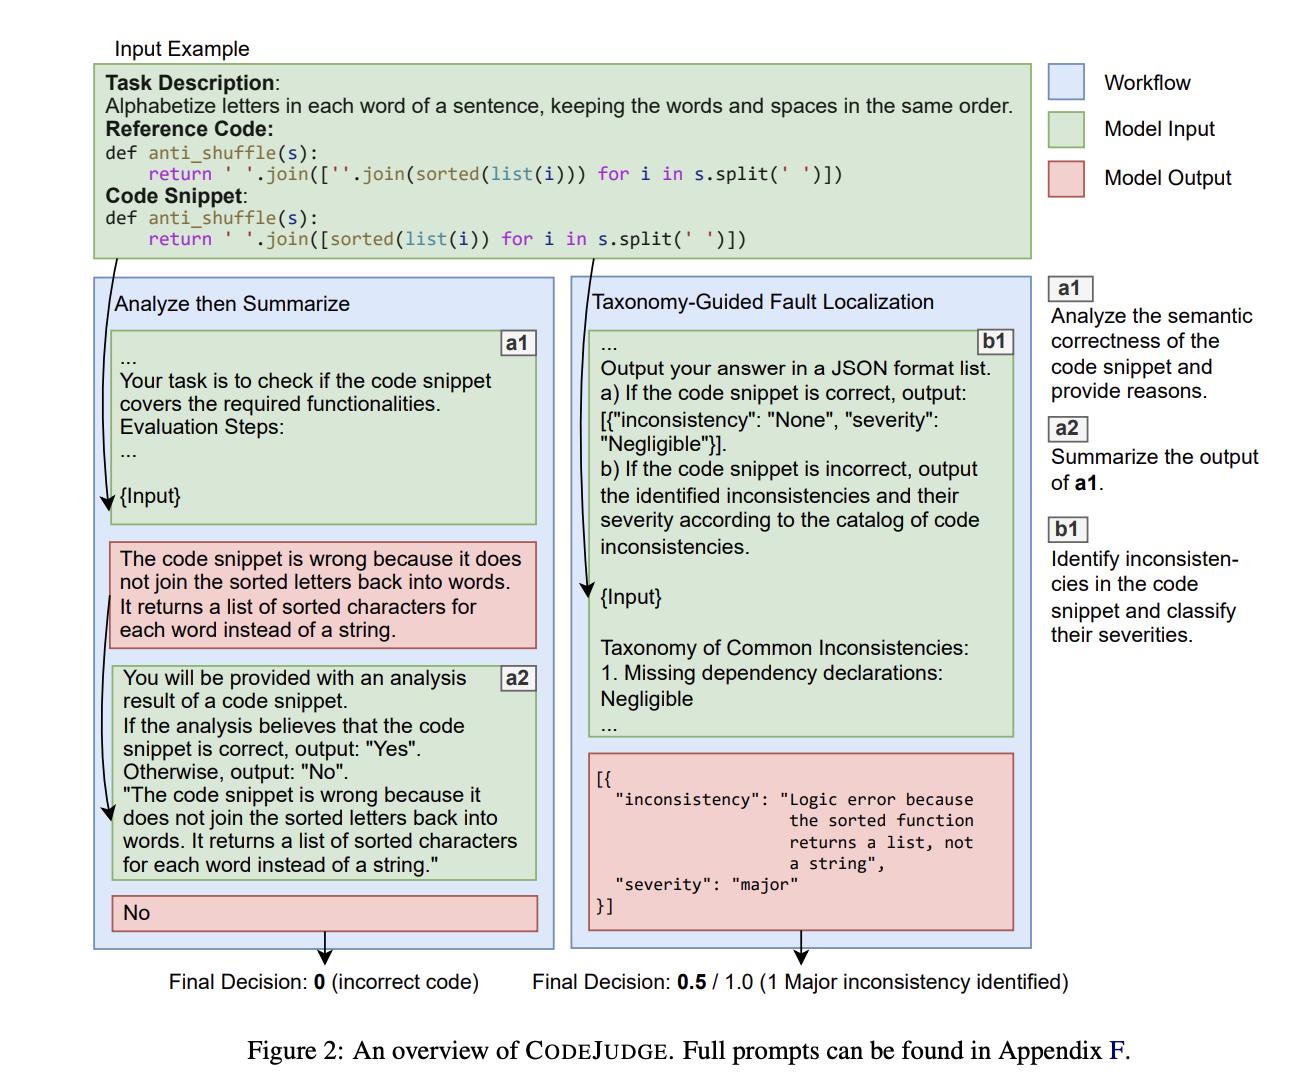
Task: Click the red 'The code snippet is wrong' output box
Action: (322, 594)
